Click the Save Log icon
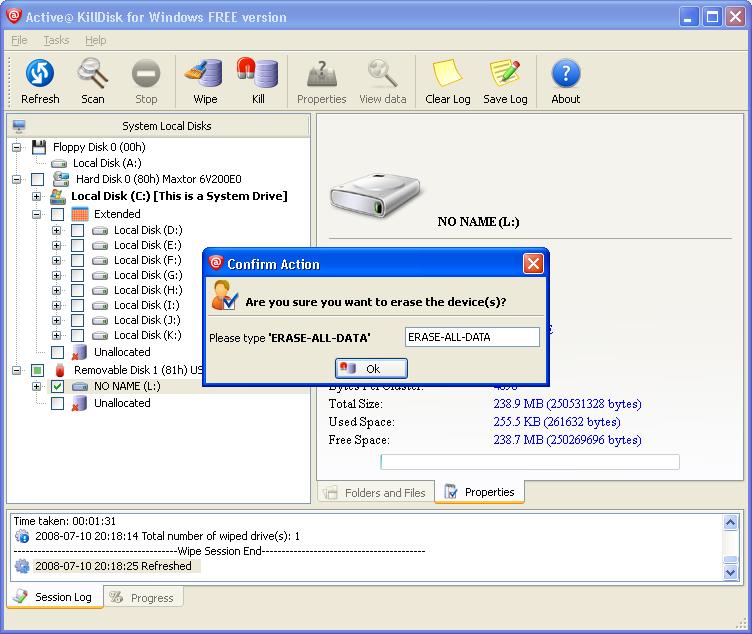The height and width of the screenshot is (634, 752). coord(505,73)
